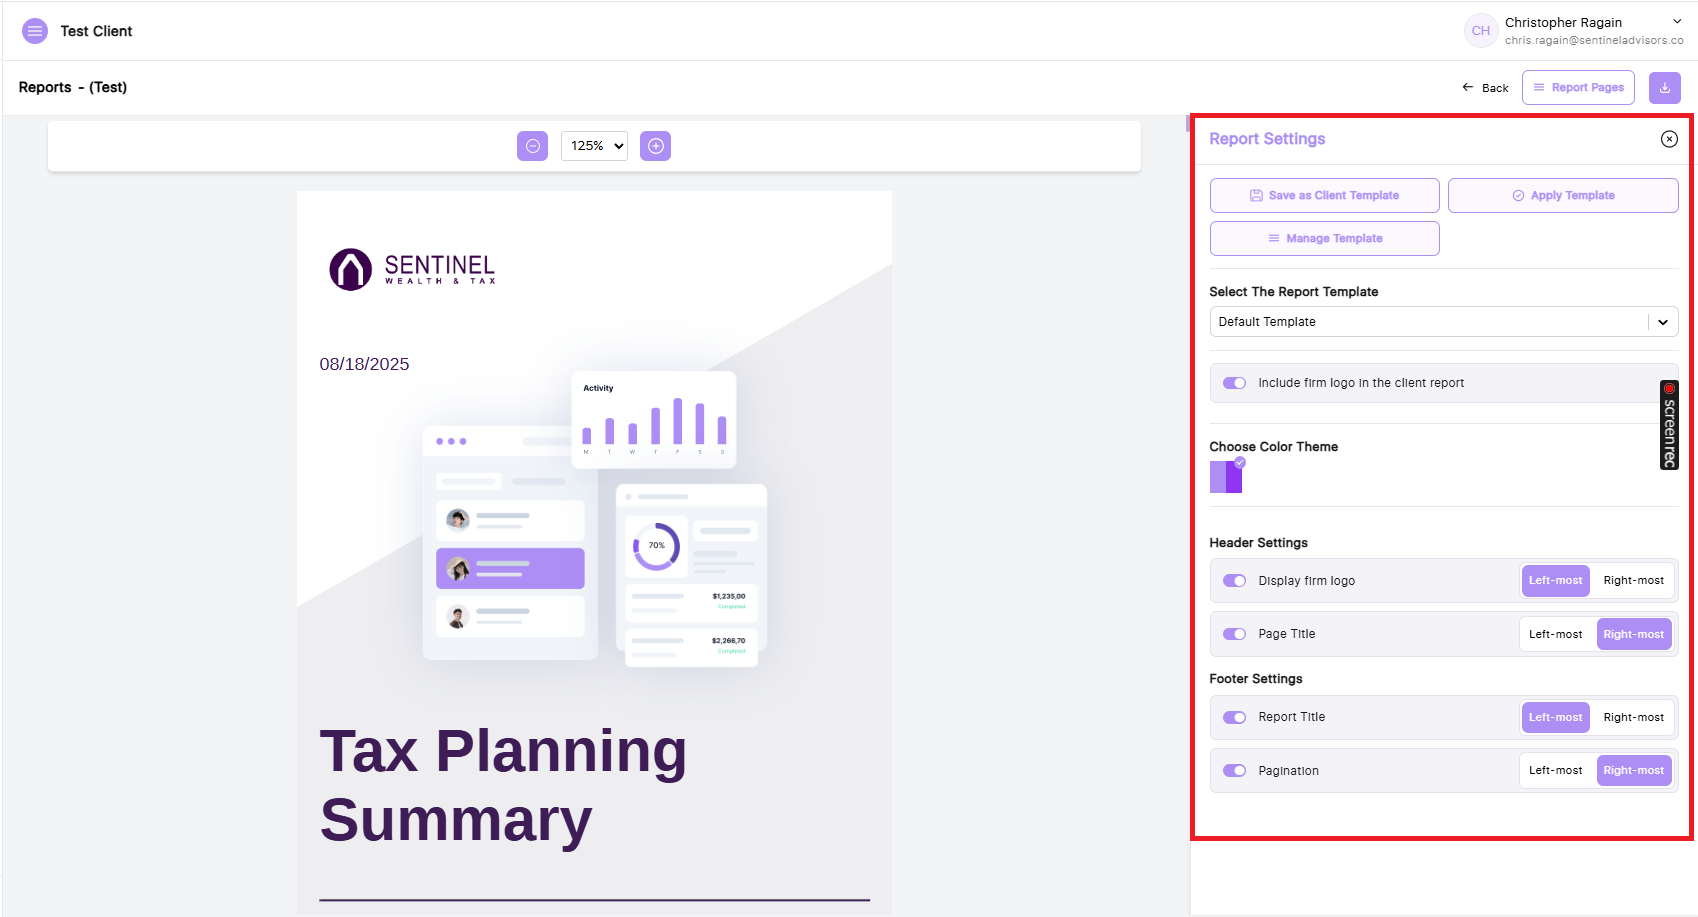The height and width of the screenshot is (917, 1698).
Task: Click the Footer Settings label
Action: (x=1256, y=679)
